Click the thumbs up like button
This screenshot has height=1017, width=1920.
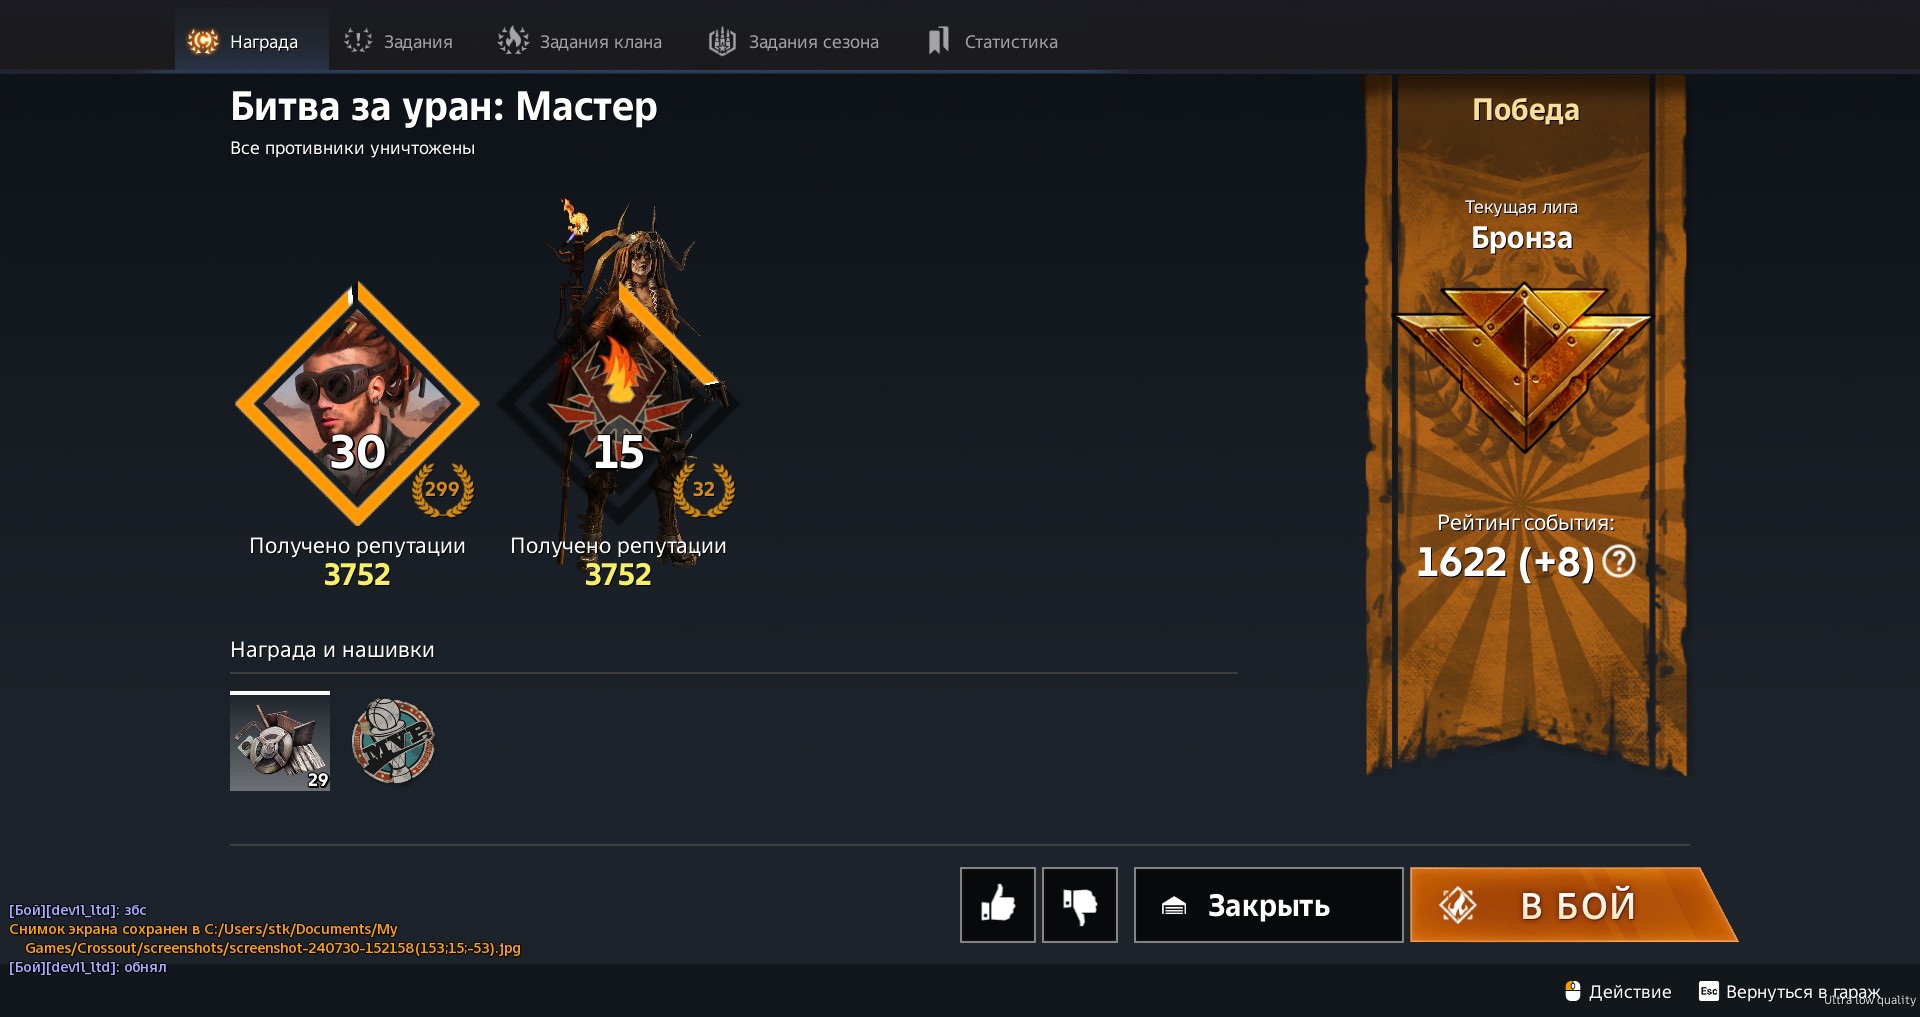[x=998, y=905]
